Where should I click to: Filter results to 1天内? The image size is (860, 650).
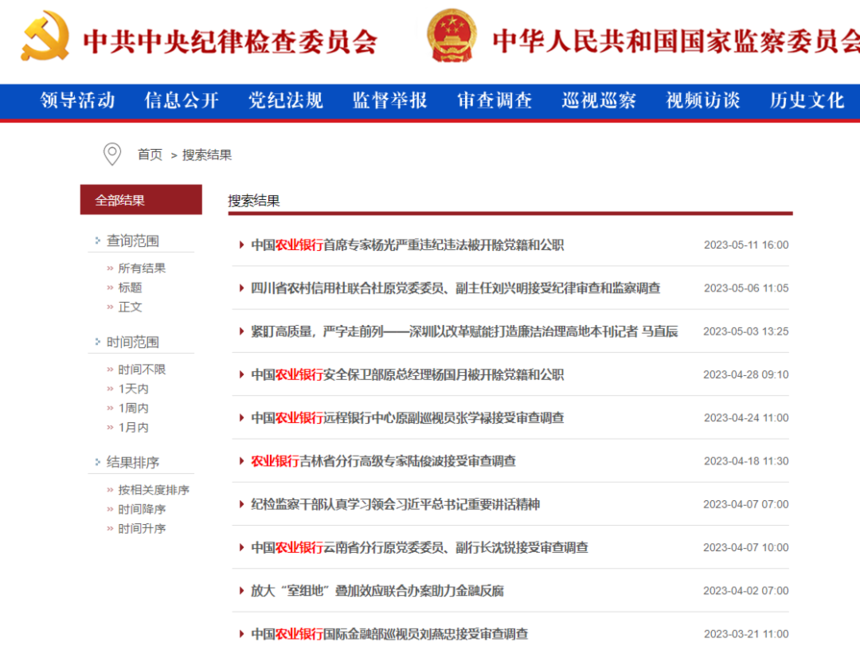133,389
